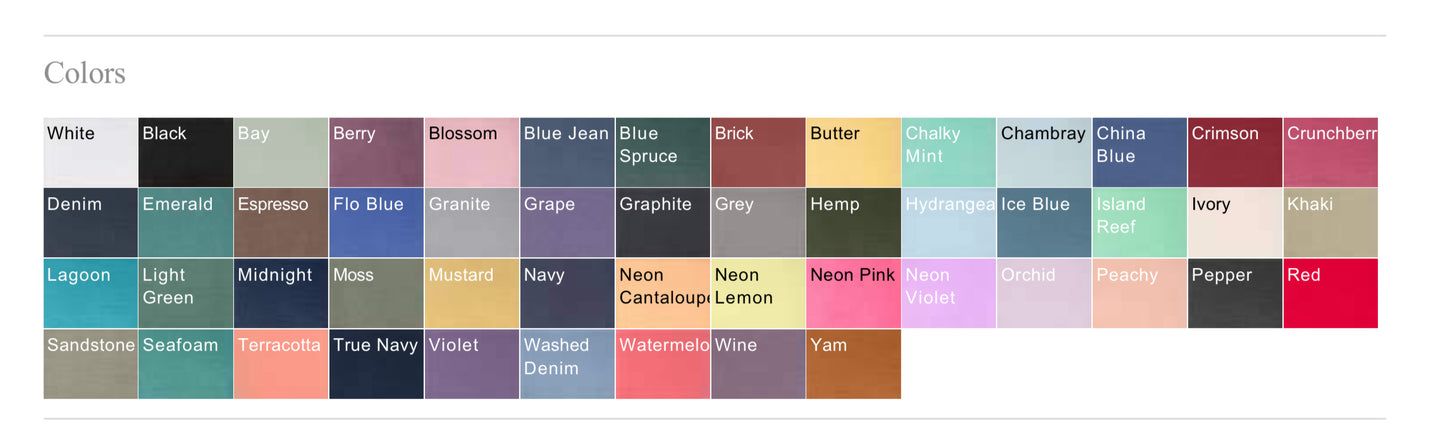This screenshot has width=1445, height=436.
Task: Select the Pepper color swatch
Action: click(x=1235, y=293)
